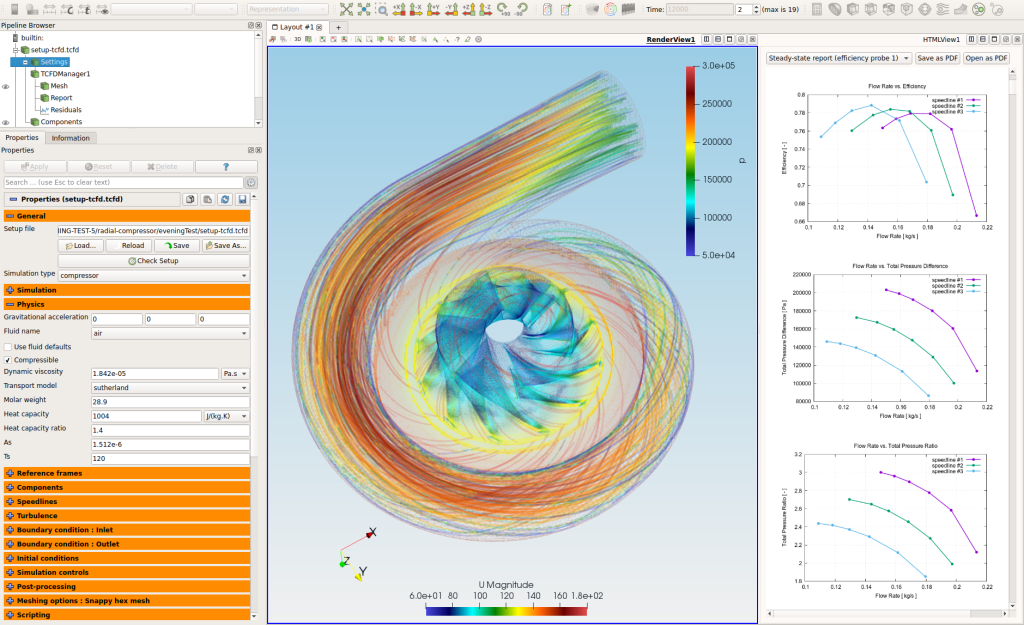Select the Contour filter icon

(834, 8)
